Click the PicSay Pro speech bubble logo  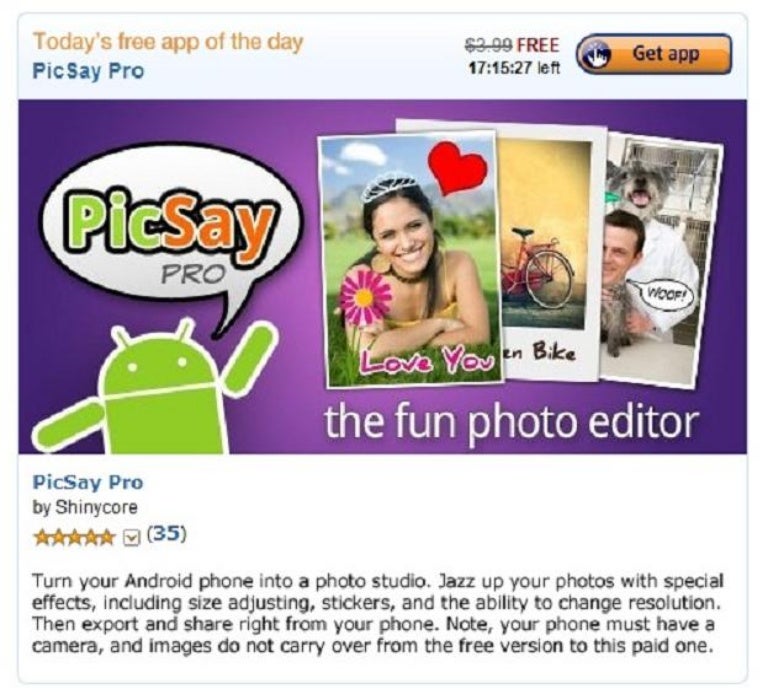click(171, 236)
